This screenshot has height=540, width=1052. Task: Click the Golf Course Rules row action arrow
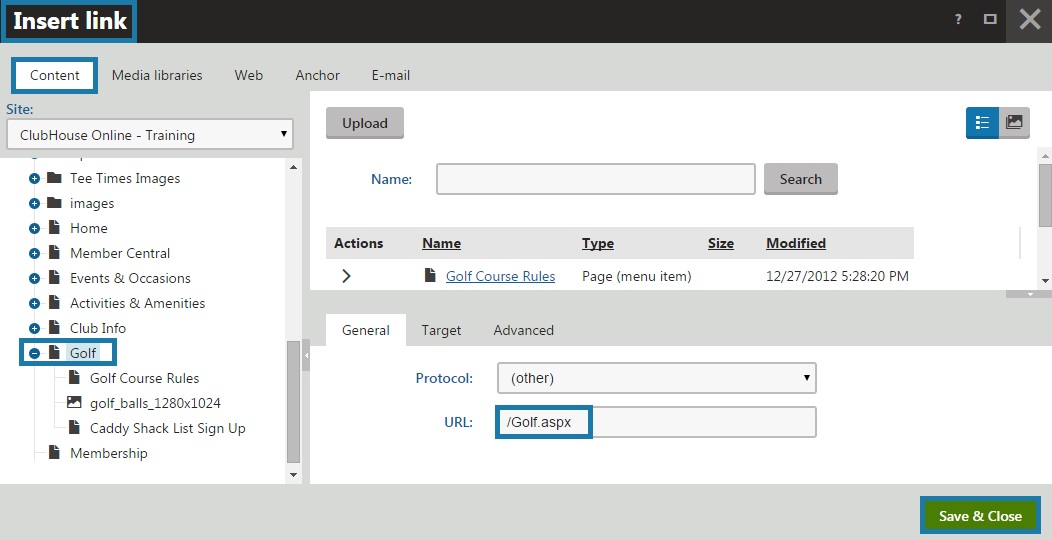346,276
